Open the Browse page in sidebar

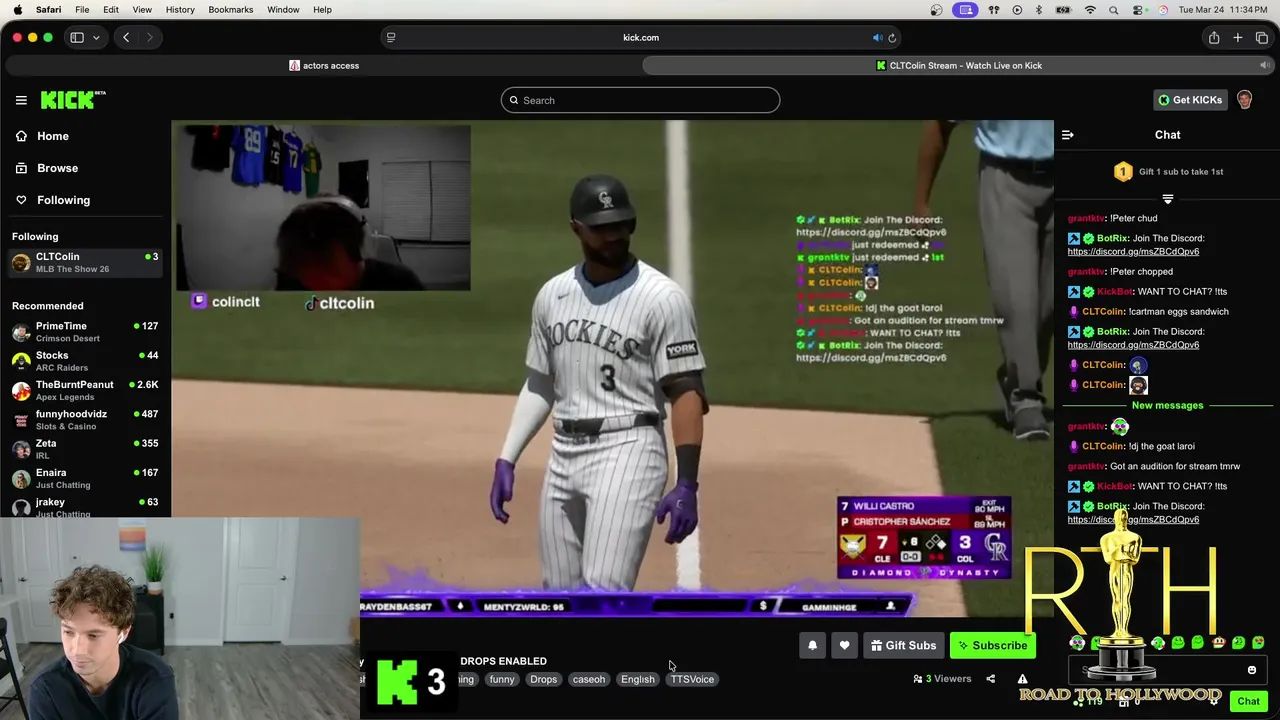click(x=57, y=168)
